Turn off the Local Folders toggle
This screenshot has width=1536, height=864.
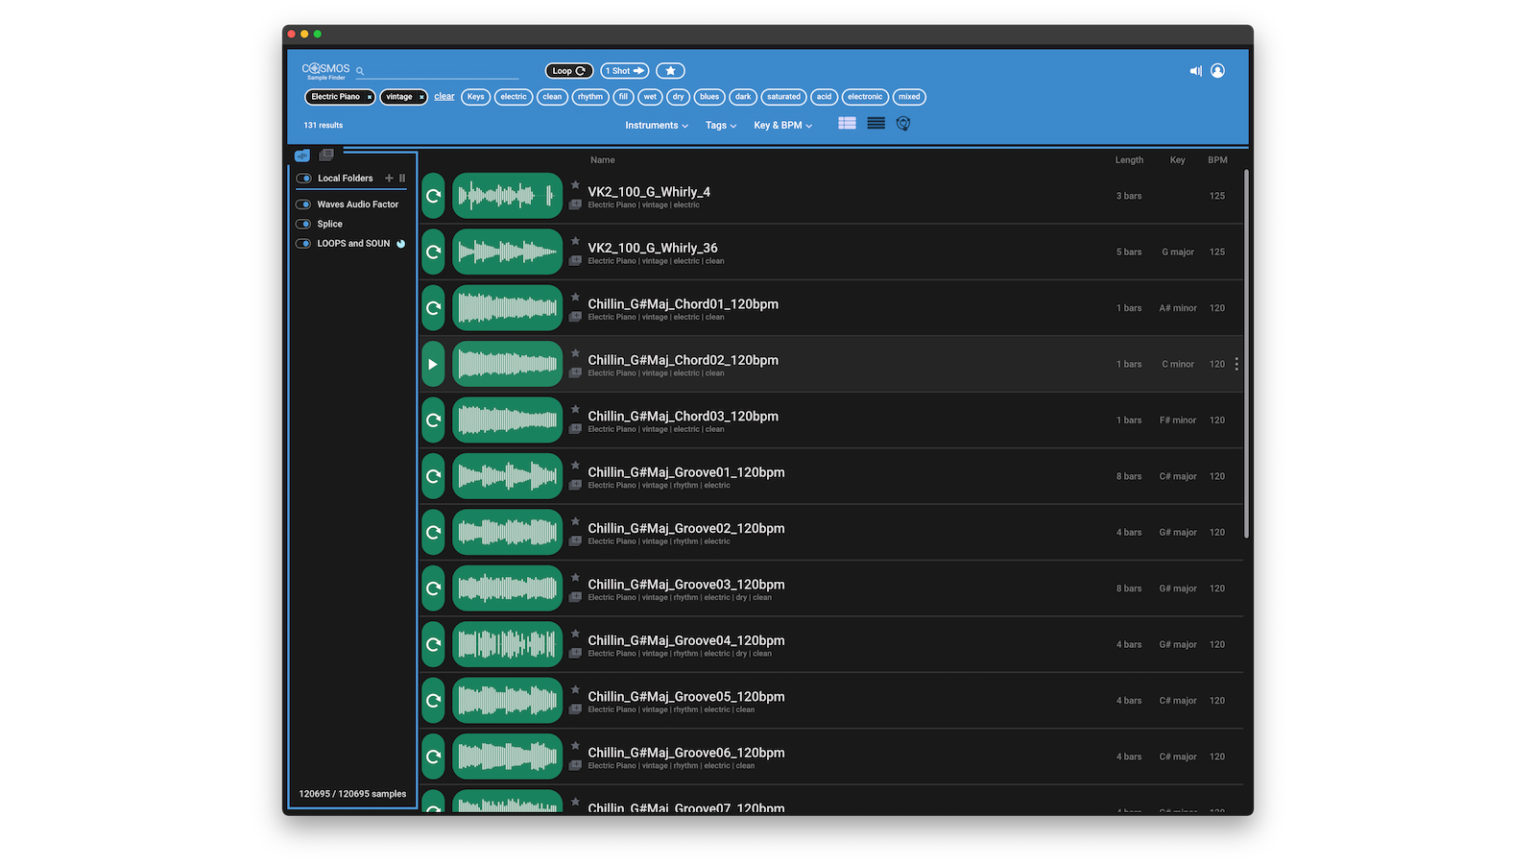[x=303, y=177]
